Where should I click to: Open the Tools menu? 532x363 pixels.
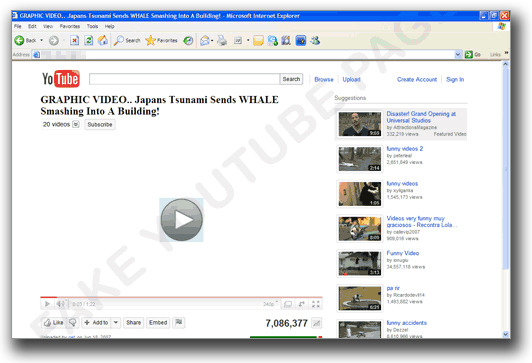coord(92,26)
